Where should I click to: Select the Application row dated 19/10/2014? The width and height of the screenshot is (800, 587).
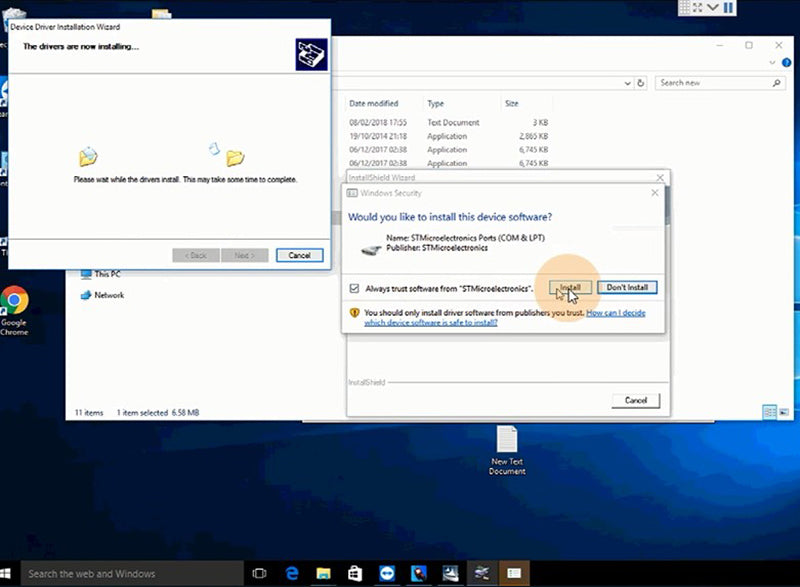tap(448, 136)
